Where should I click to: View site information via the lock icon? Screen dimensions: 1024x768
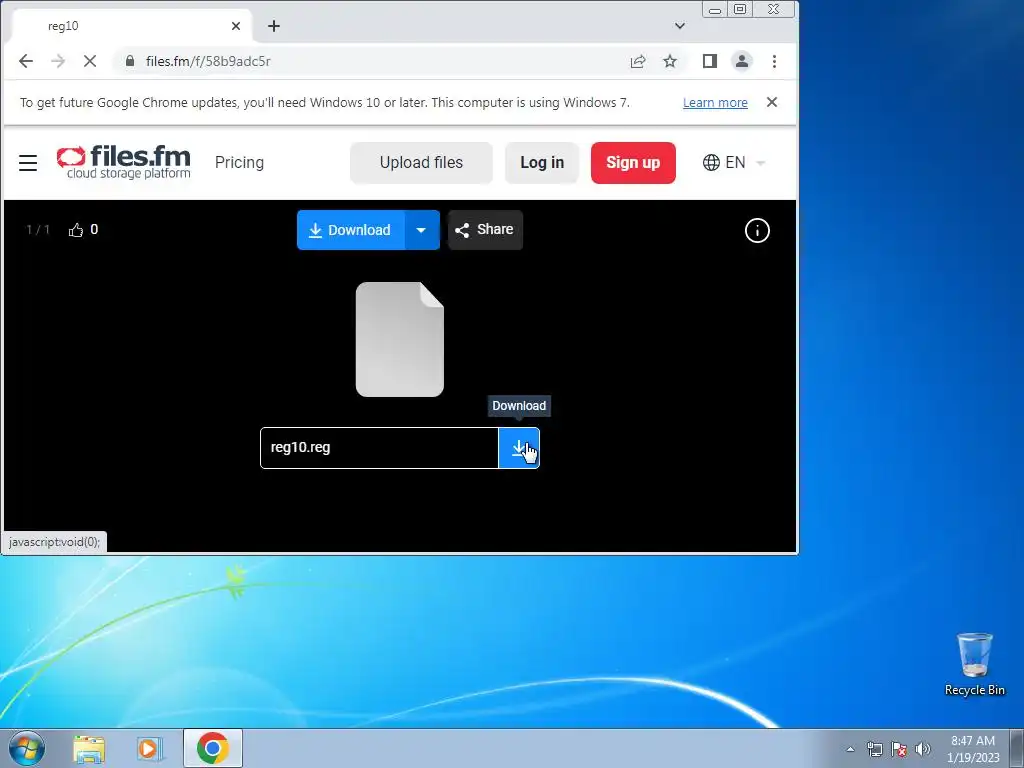point(130,61)
